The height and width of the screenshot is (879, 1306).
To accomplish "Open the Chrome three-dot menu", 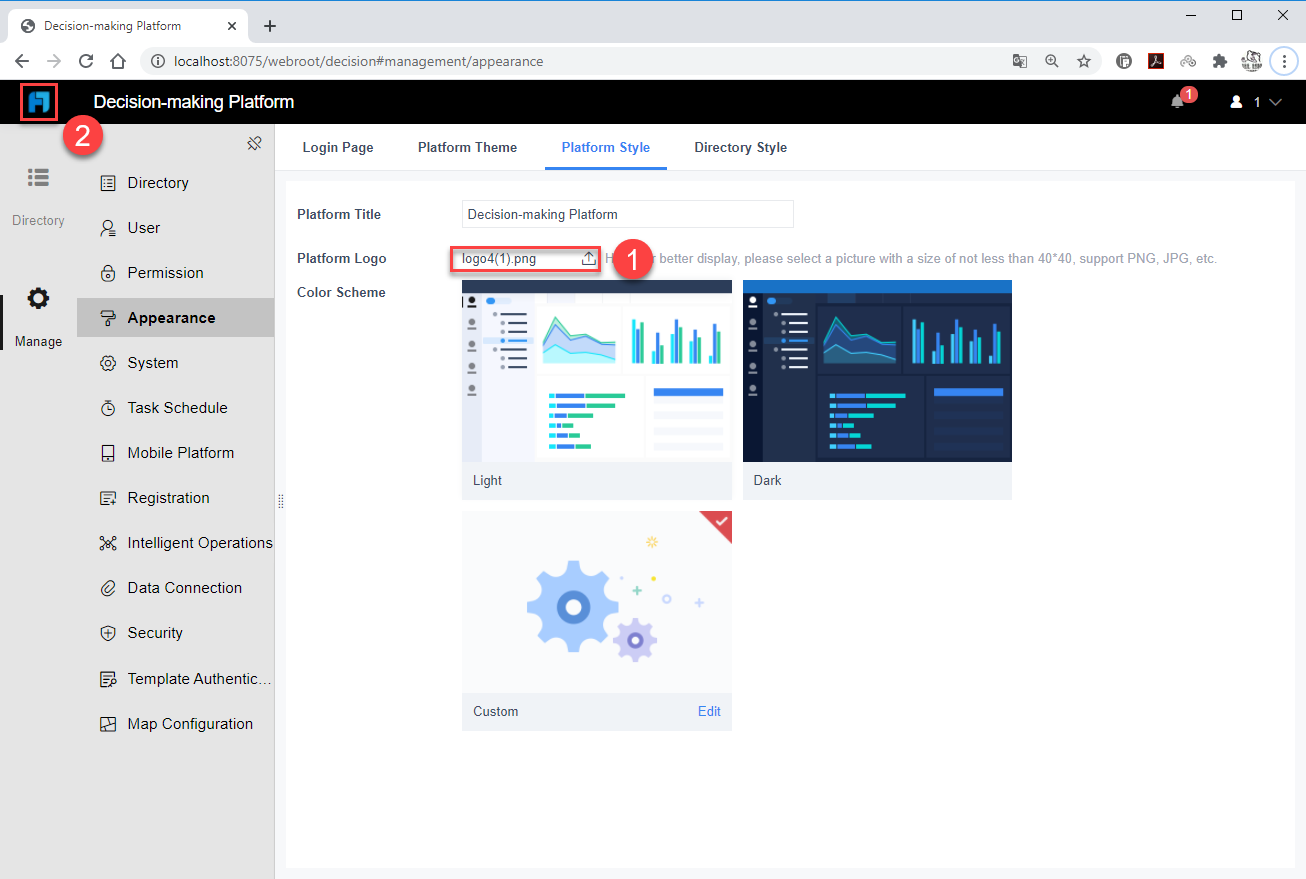I will [x=1284, y=61].
